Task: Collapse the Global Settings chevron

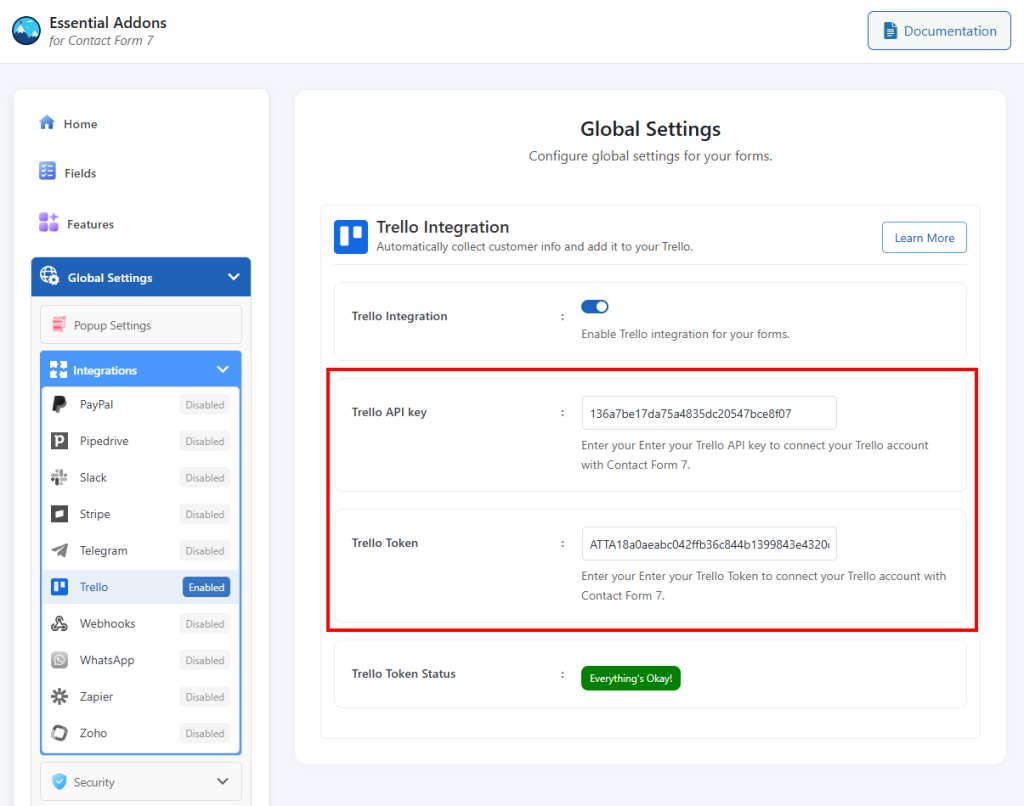Action: pos(233,277)
